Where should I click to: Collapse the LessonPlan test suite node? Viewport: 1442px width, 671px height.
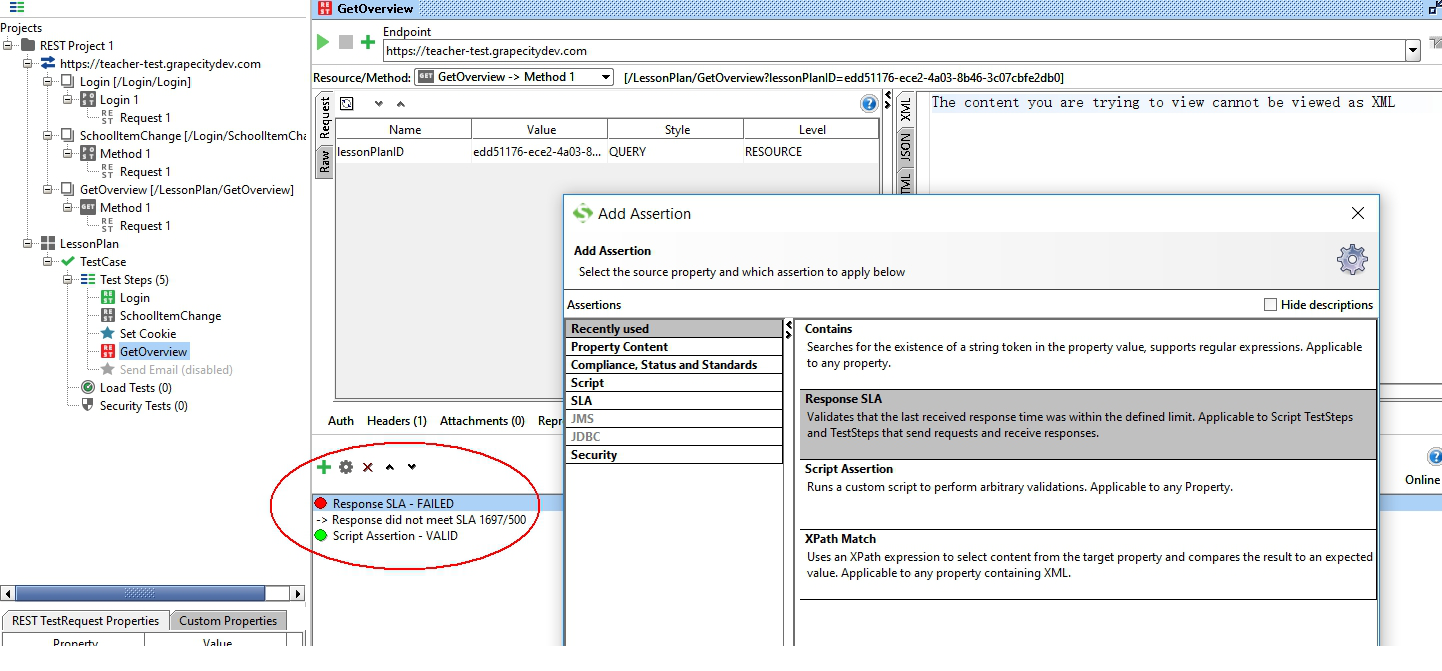(28, 243)
